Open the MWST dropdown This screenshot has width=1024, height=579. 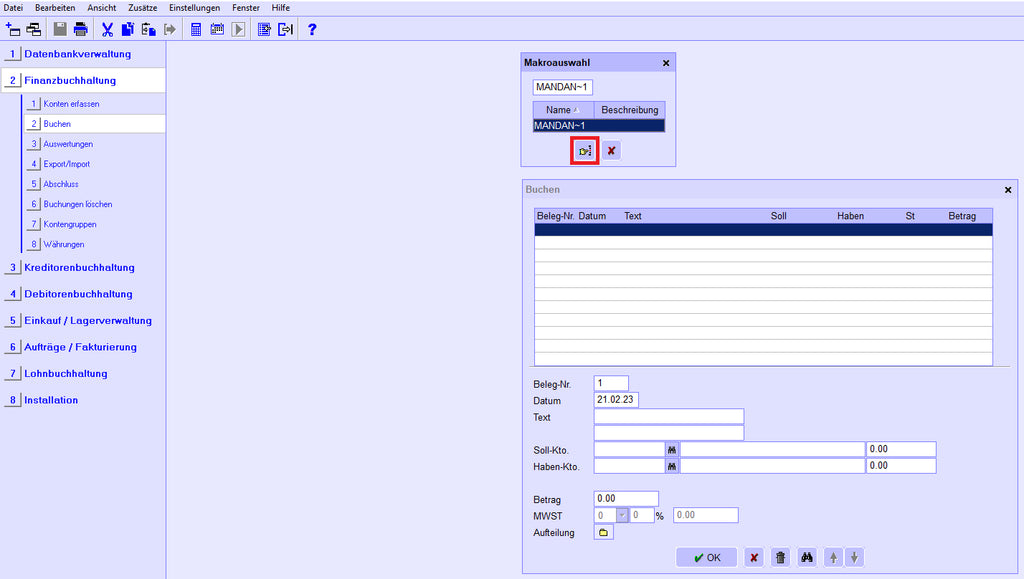[x=621, y=515]
